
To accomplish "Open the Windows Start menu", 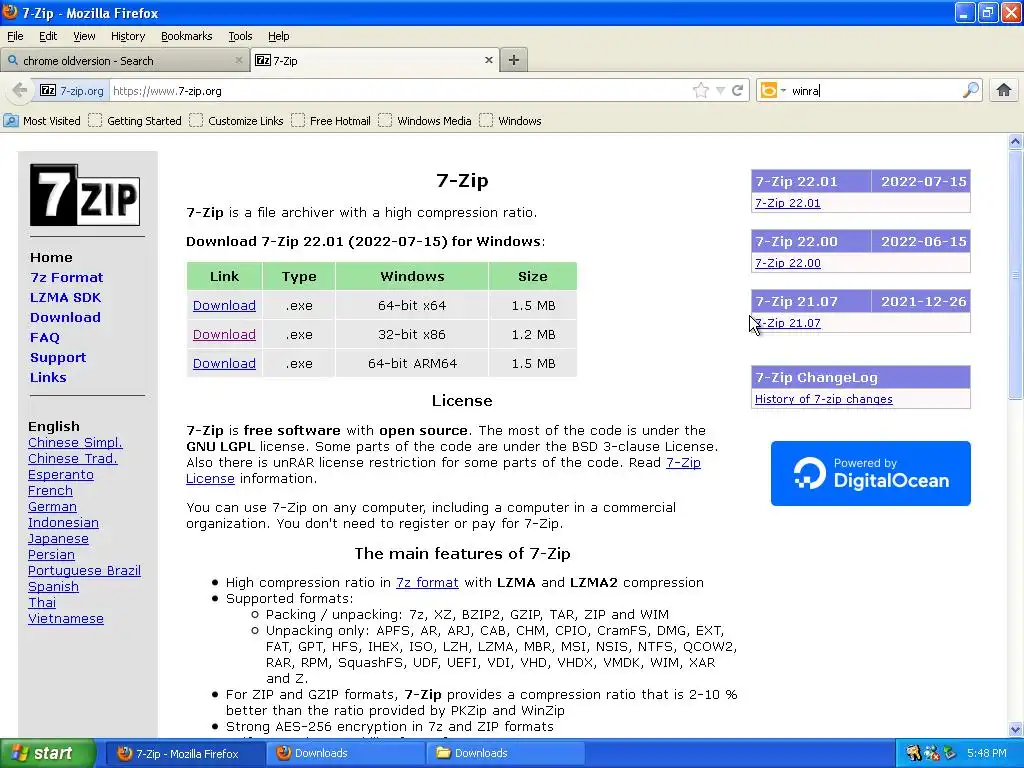I will click(x=48, y=753).
